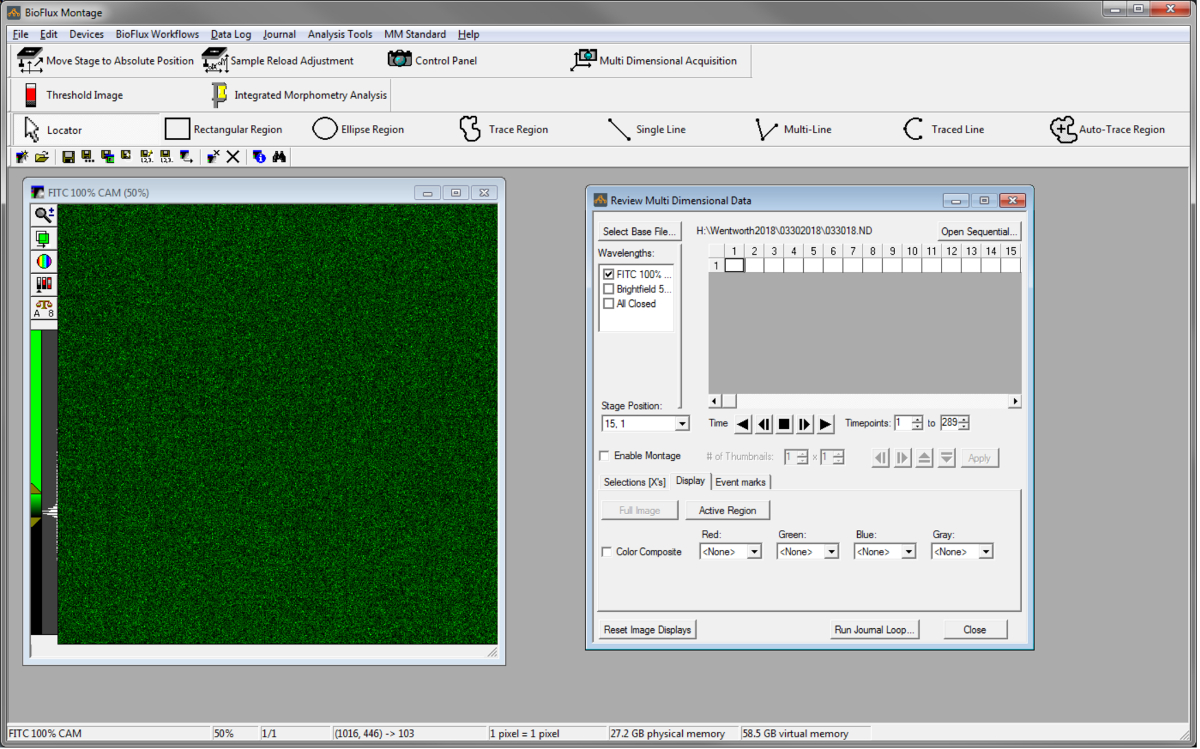Image resolution: width=1200 pixels, height=749 pixels.
Task: Click the binoculars icon in the toolbar
Action: [x=280, y=157]
